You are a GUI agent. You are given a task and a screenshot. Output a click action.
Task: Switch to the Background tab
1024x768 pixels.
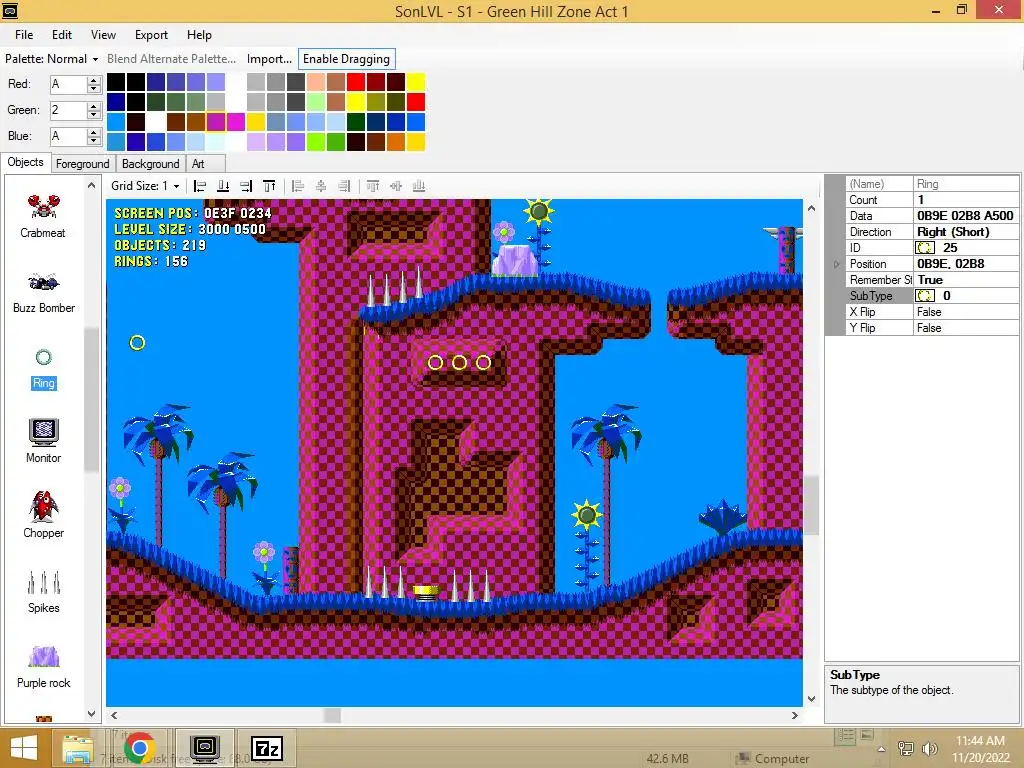pyautogui.click(x=150, y=164)
